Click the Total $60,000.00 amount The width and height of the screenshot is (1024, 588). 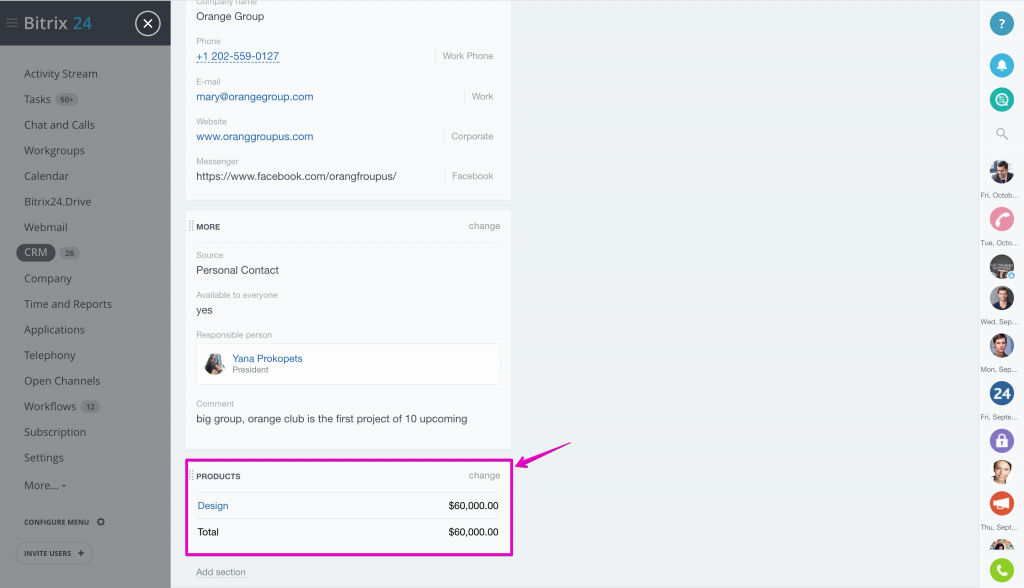pos(473,532)
